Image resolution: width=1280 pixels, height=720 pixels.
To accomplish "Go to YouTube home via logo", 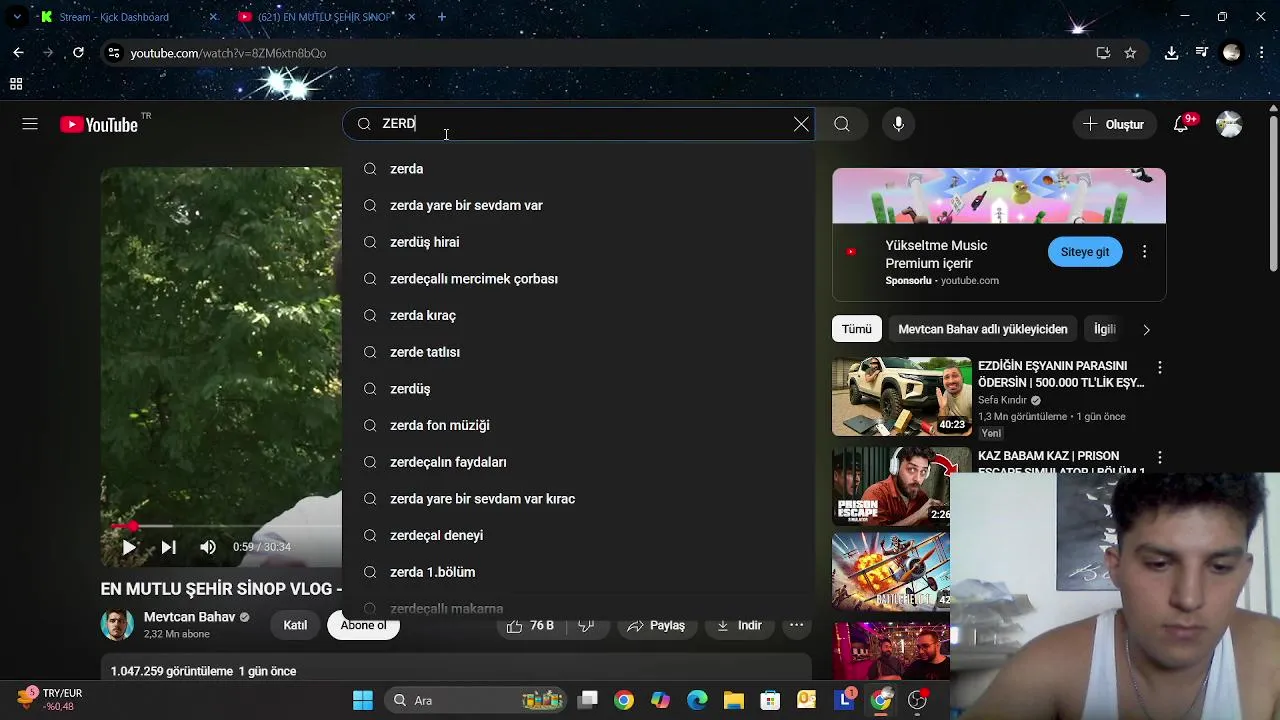I will [99, 125].
